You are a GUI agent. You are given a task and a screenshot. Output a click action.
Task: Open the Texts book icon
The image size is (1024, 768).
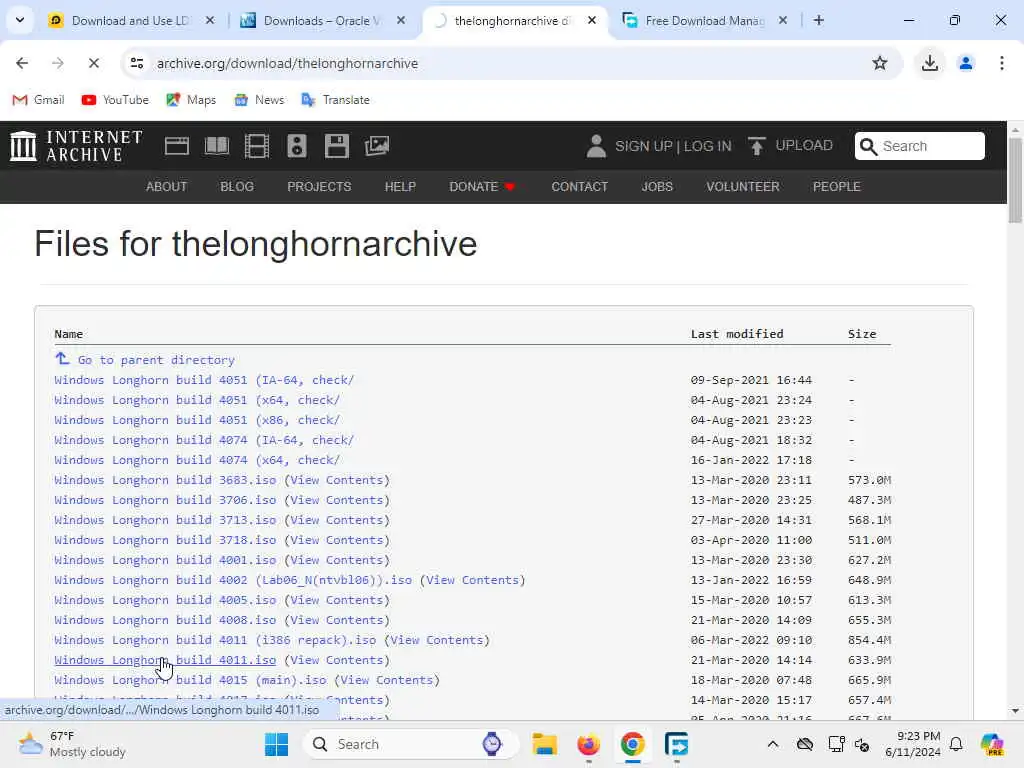point(216,146)
